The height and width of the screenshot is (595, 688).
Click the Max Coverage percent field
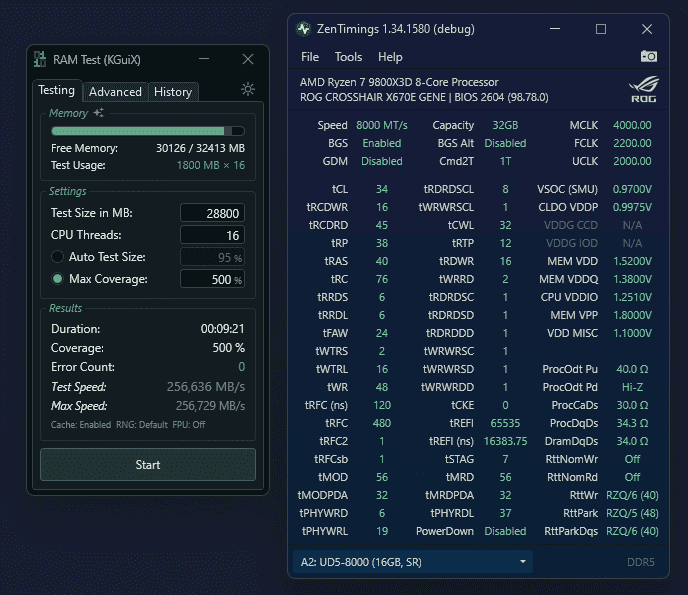212,279
